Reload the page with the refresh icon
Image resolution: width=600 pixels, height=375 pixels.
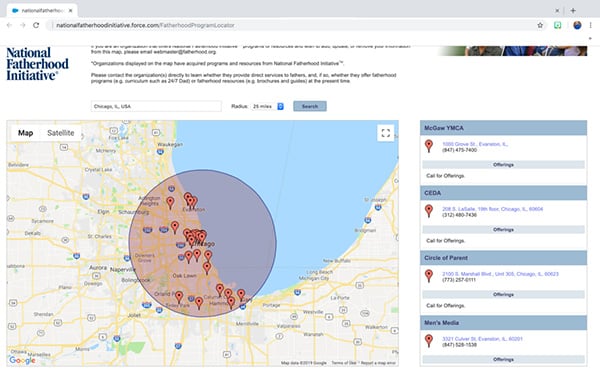click(36, 25)
